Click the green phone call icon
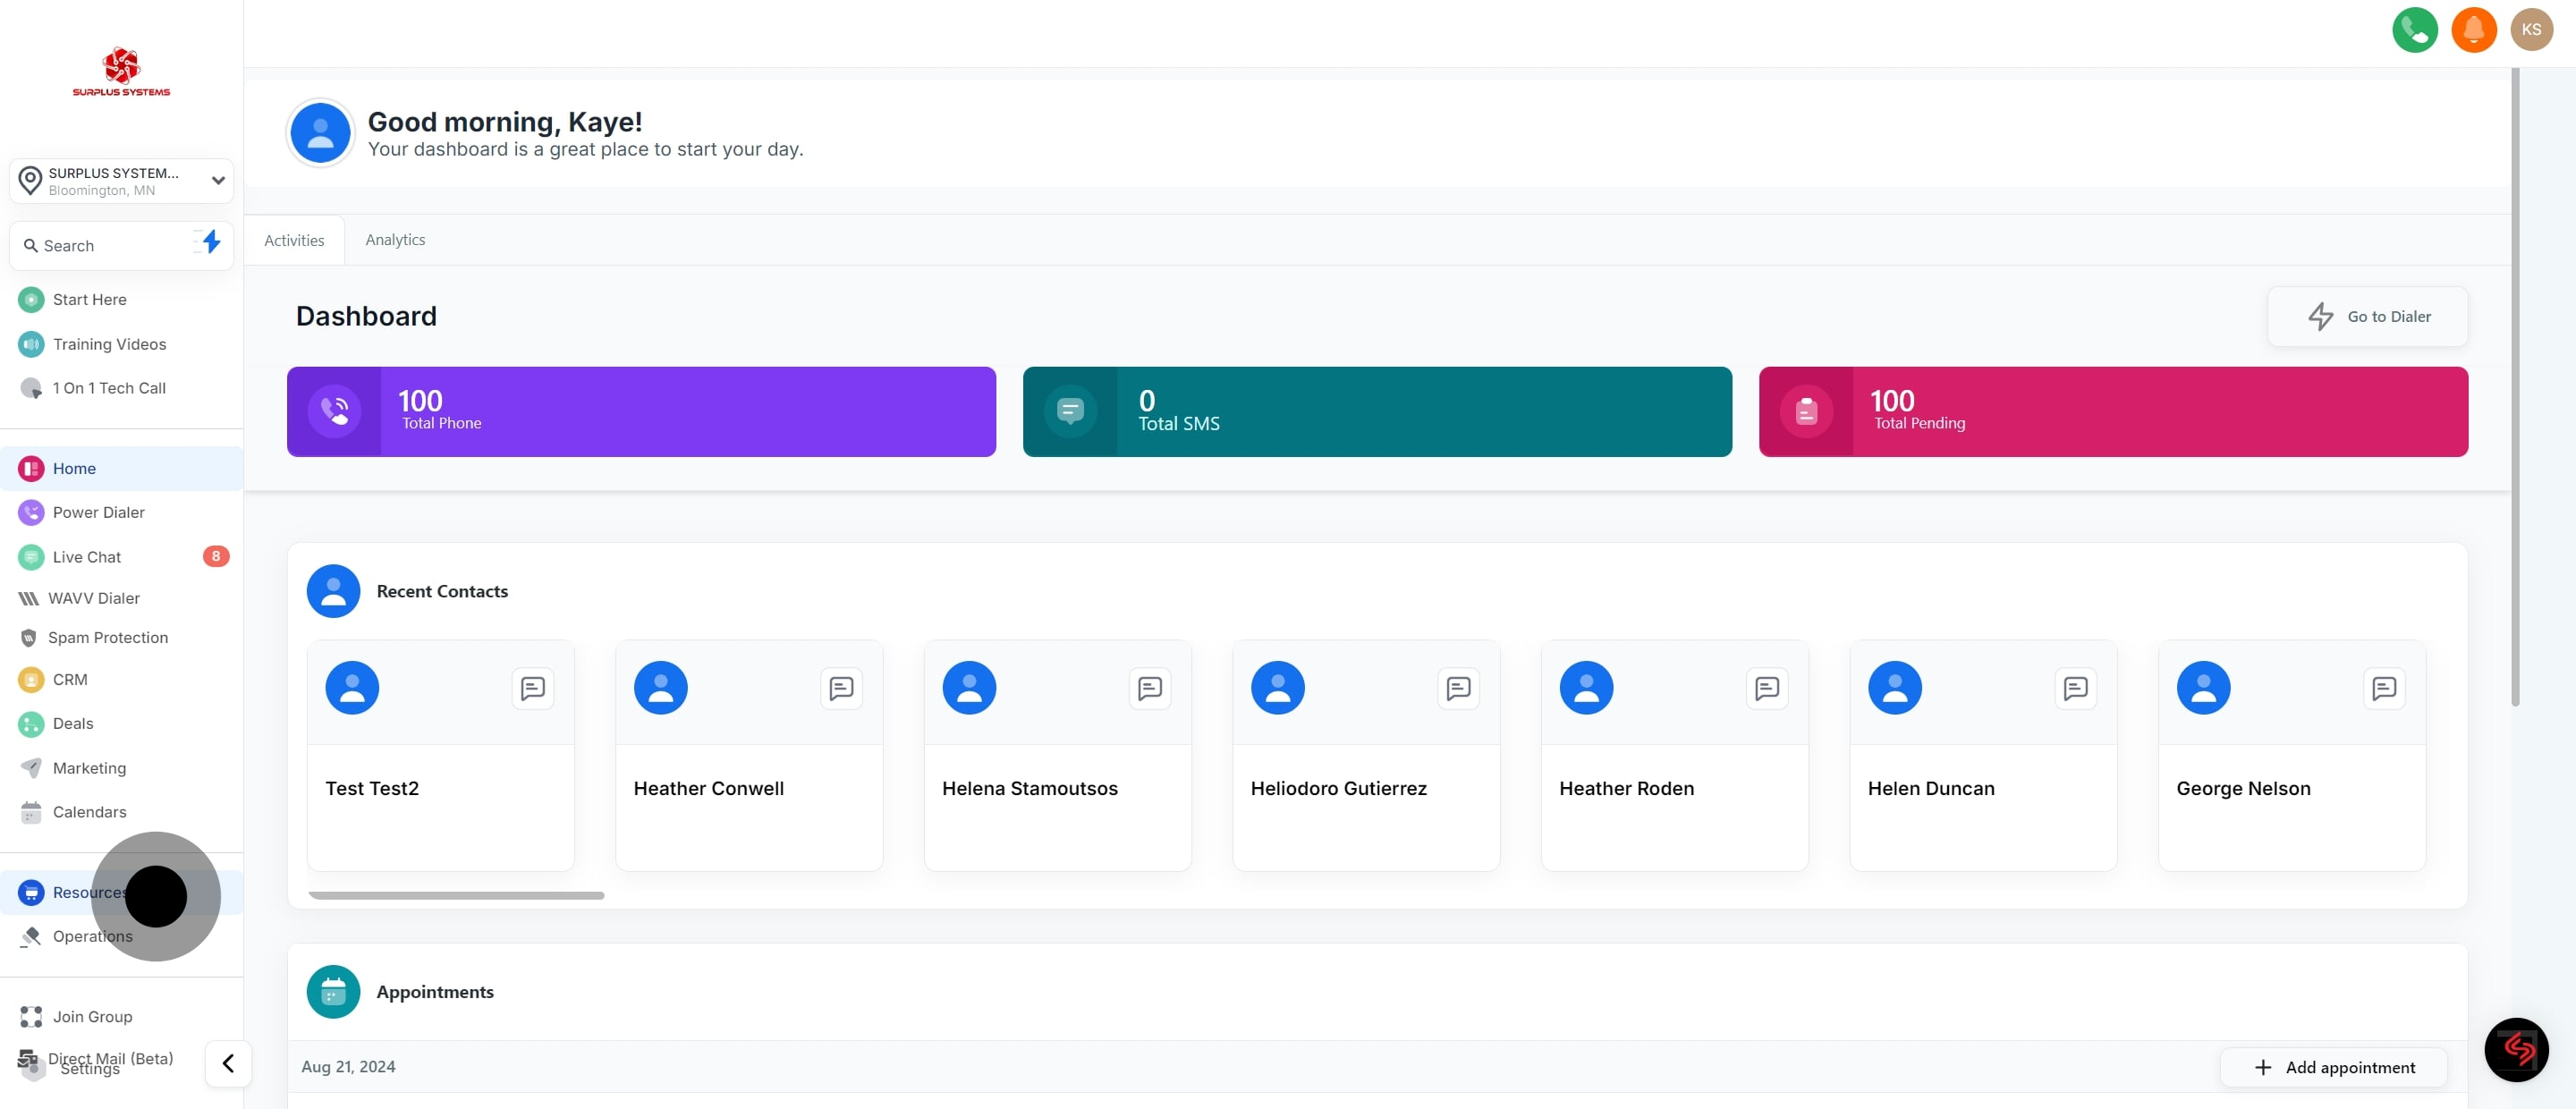Viewport: 2576px width, 1109px height. 2414,30
